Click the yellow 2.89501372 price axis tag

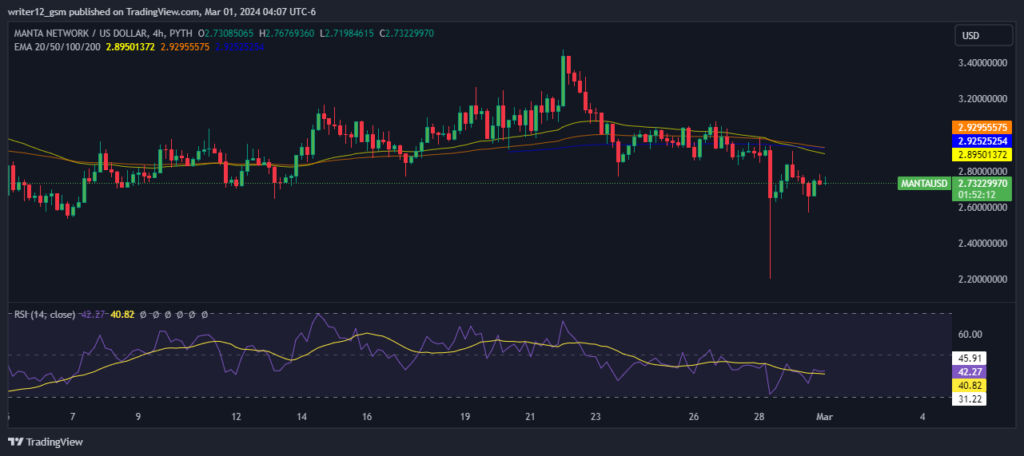tap(982, 155)
